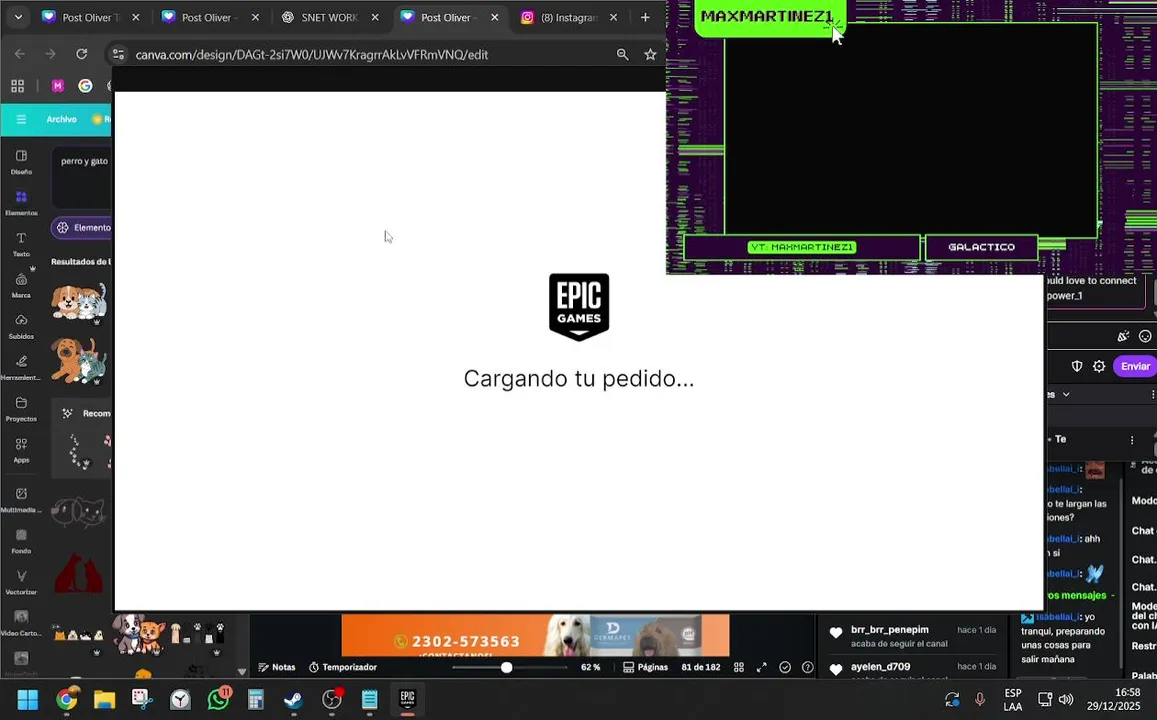The height and width of the screenshot is (720, 1157).
Task: Open the Proyectos folder in sidebar
Action: (21, 409)
